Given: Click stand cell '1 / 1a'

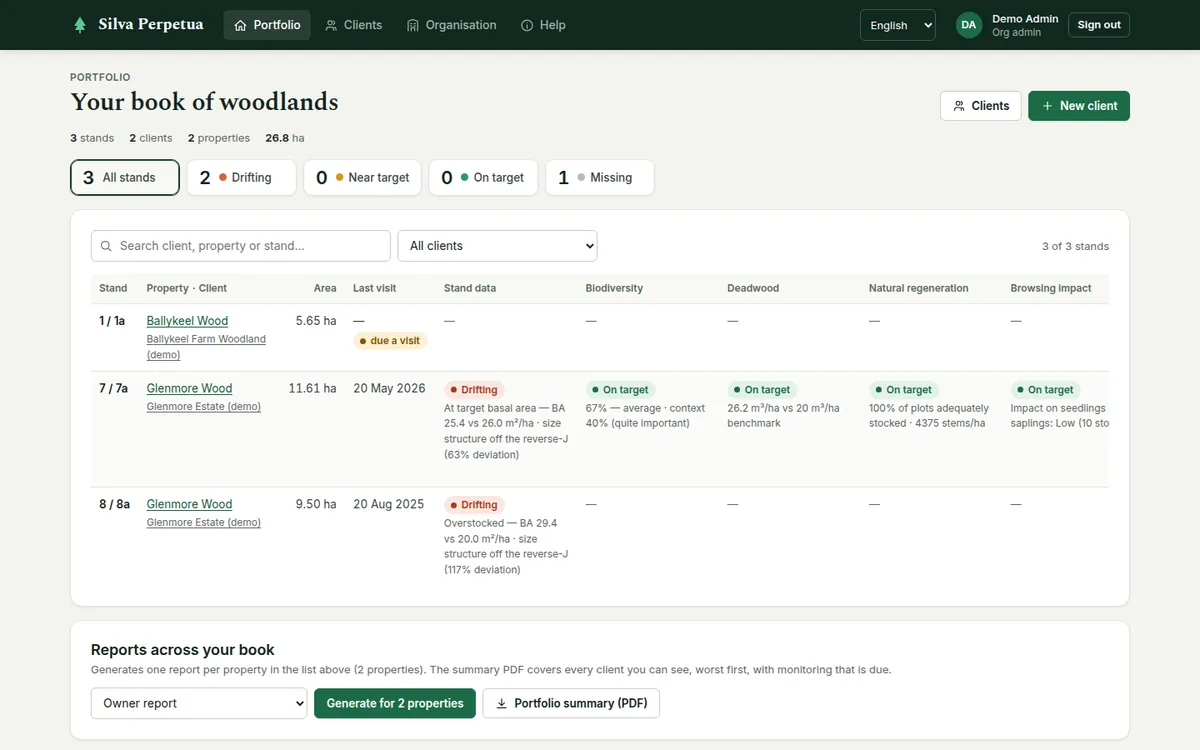Looking at the screenshot, I should (x=112, y=321).
